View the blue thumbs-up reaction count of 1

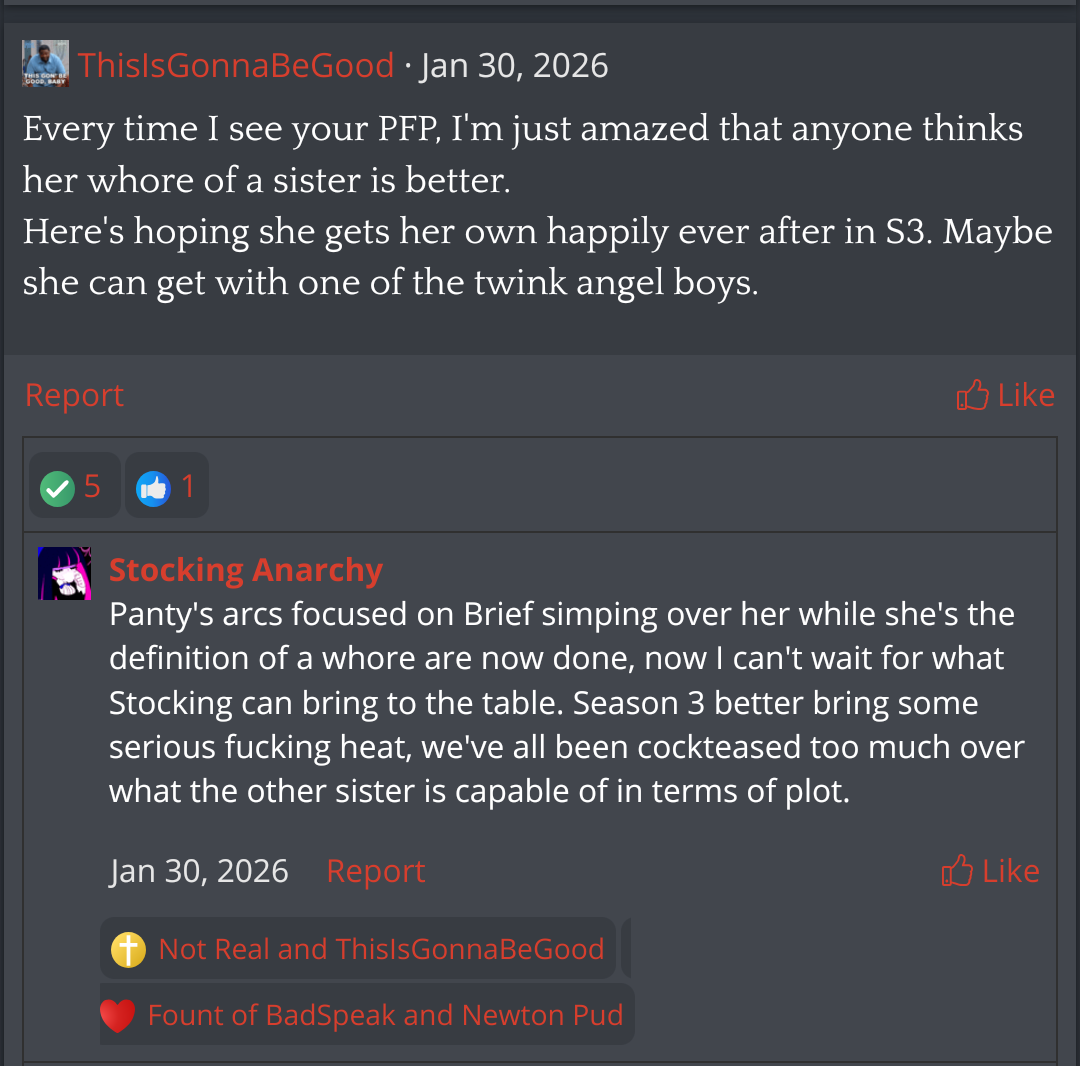188,486
